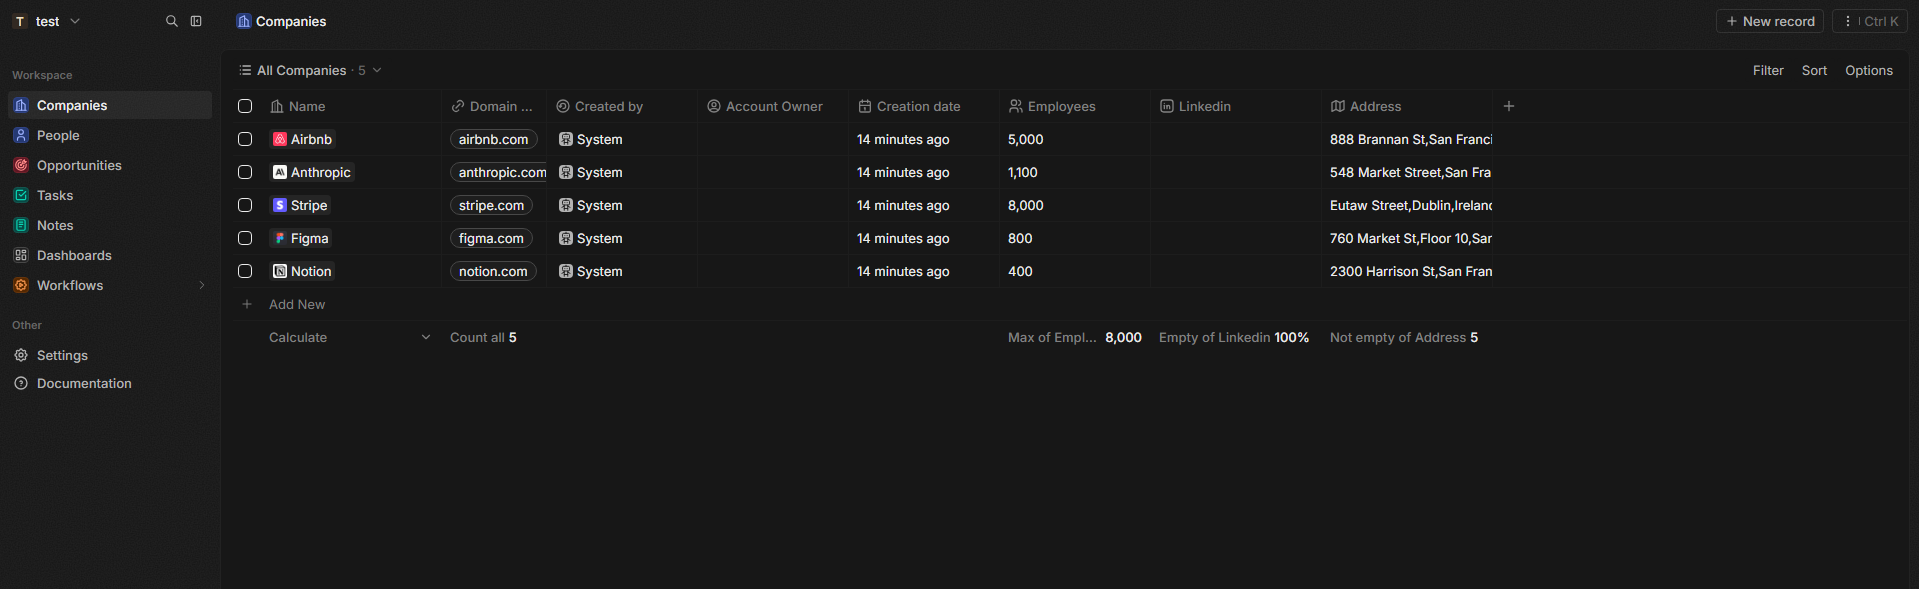
Task: Open the stripe.com domain link
Action: pos(491,205)
